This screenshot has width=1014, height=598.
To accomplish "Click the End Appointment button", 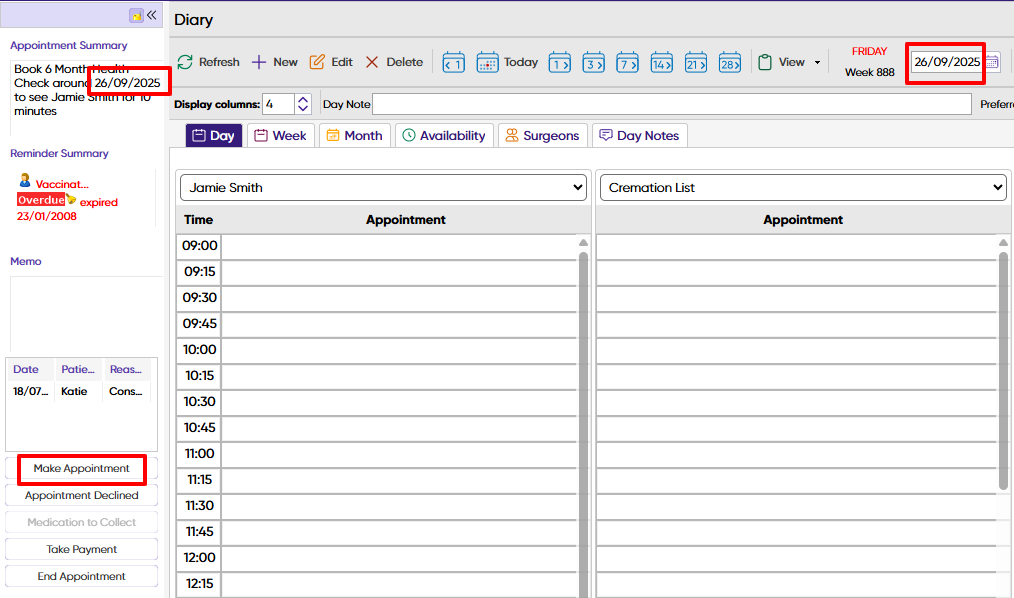I will point(81,576).
